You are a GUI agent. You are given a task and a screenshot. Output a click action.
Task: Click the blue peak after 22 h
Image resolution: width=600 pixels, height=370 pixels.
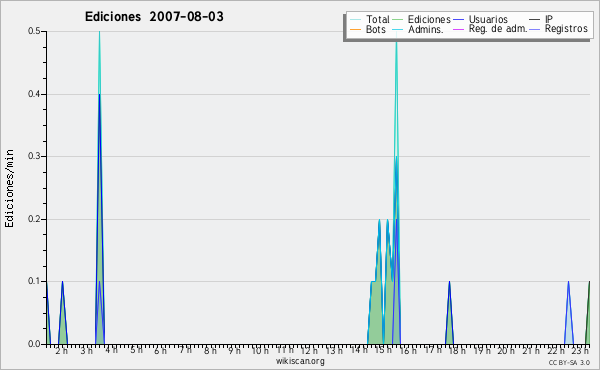[x=569, y=314]
